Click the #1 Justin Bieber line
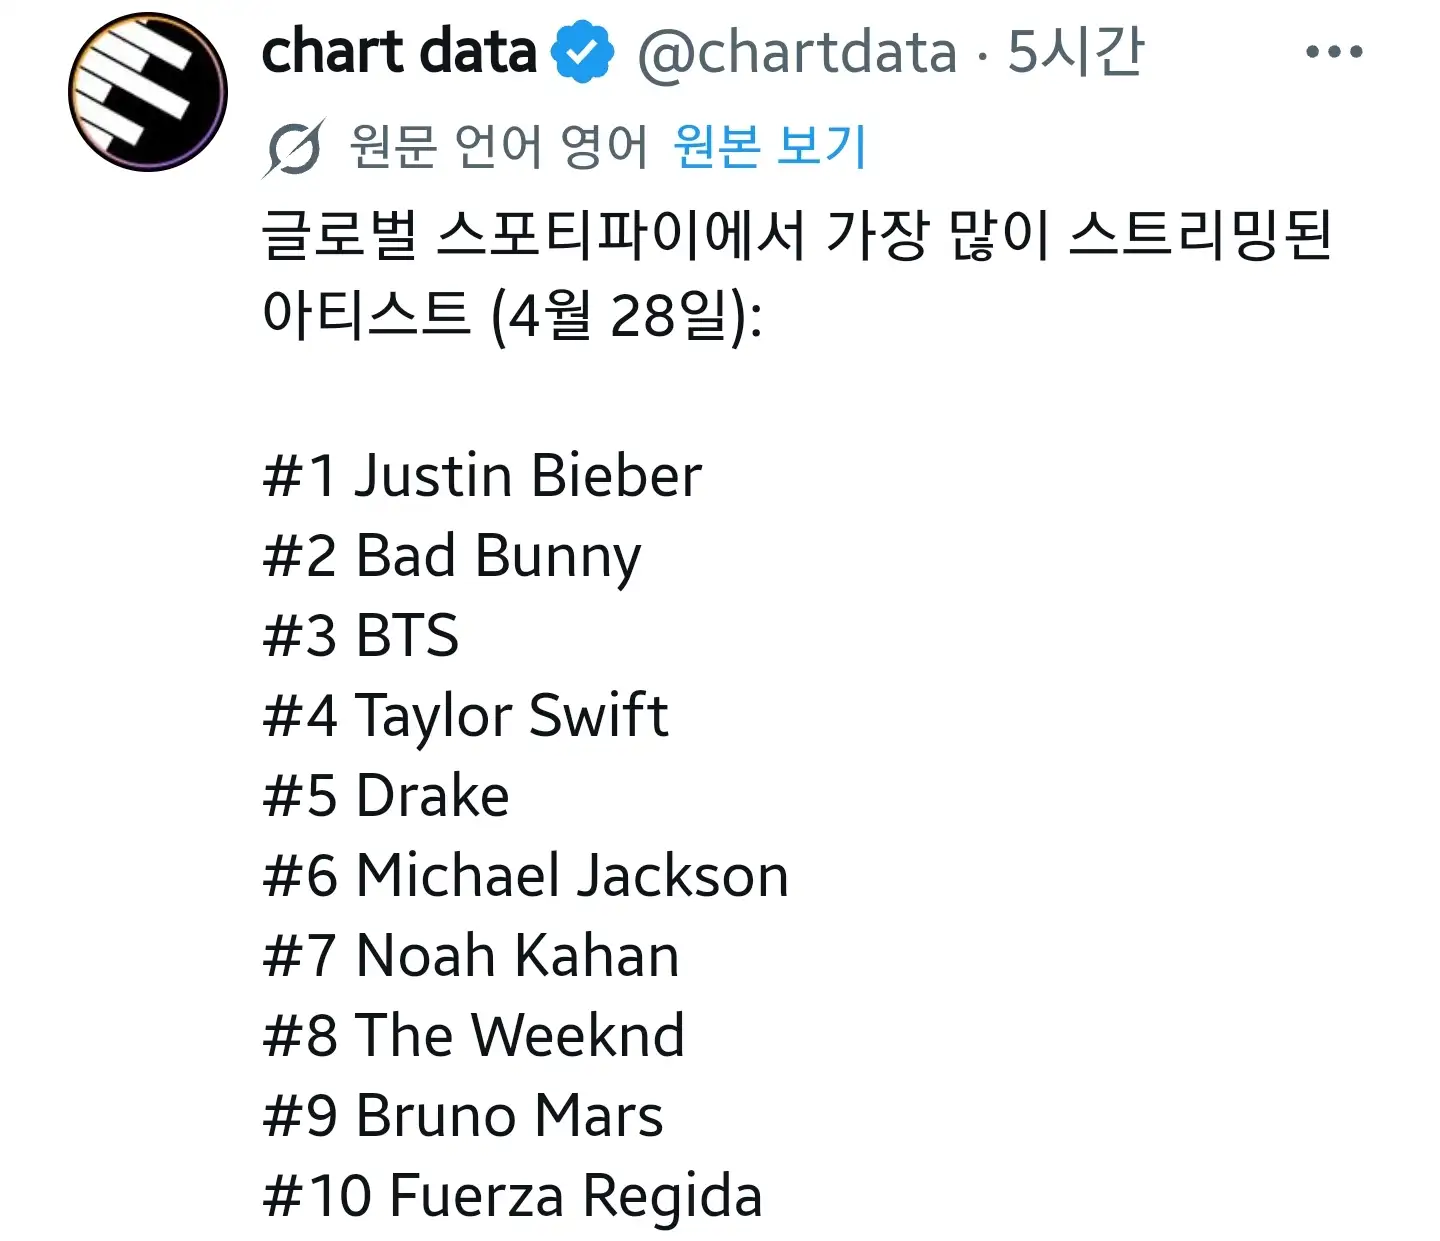 tap(482, 475)
